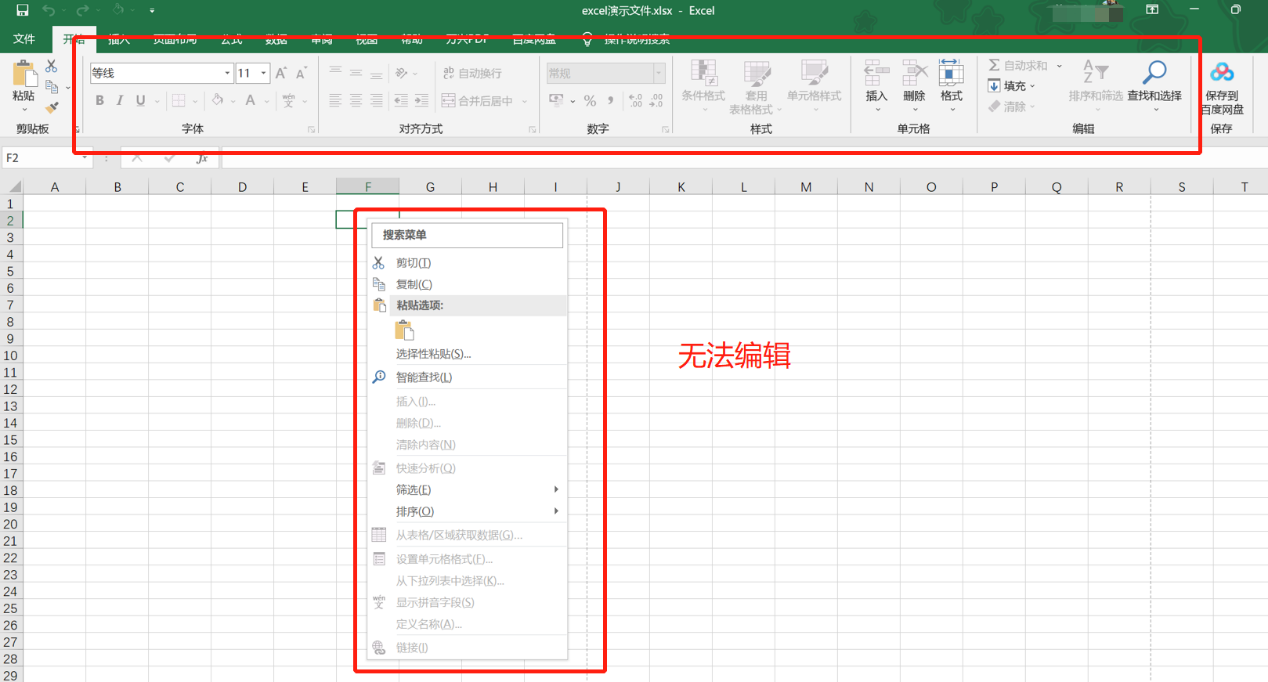Viewport: 1268px width, 682px height.
Task: Expand the AutoSum (自动求和) dropdown arrow
Action: click(x=1059, y=66)
